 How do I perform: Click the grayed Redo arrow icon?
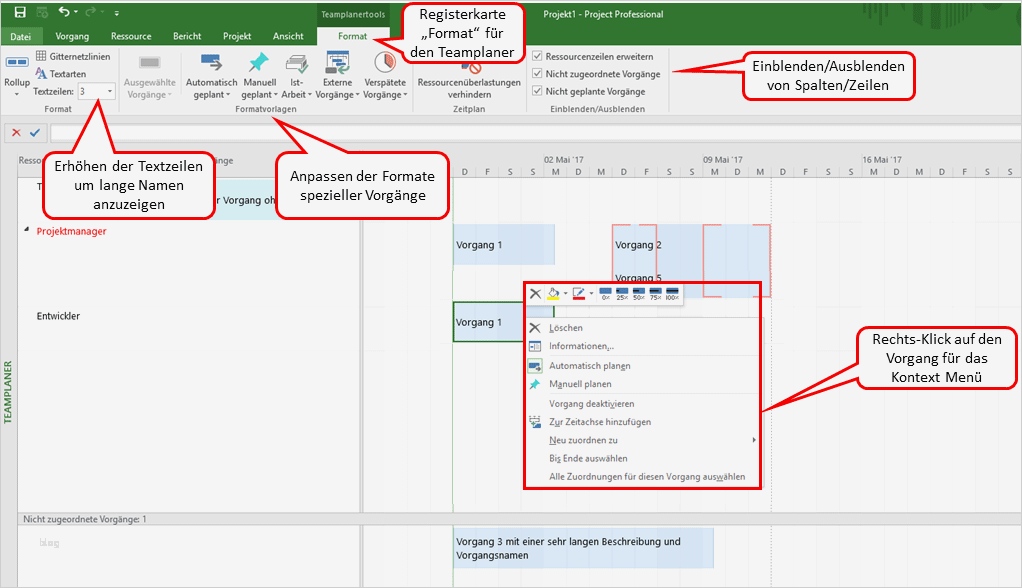point(90,12)
